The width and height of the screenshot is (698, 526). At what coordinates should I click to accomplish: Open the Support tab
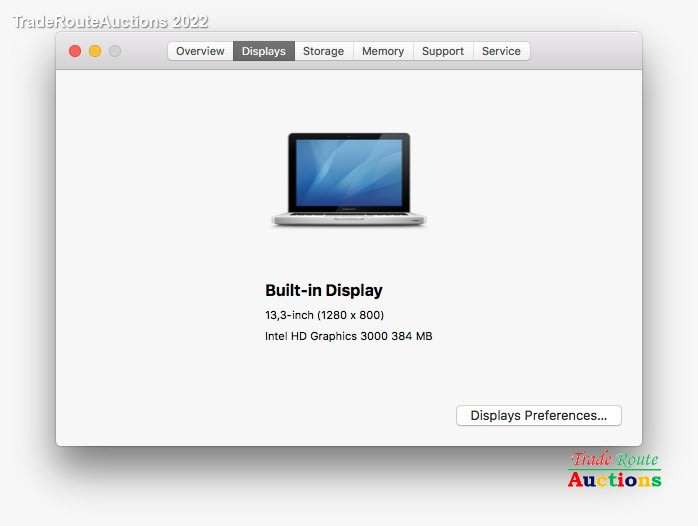[443, 51]
